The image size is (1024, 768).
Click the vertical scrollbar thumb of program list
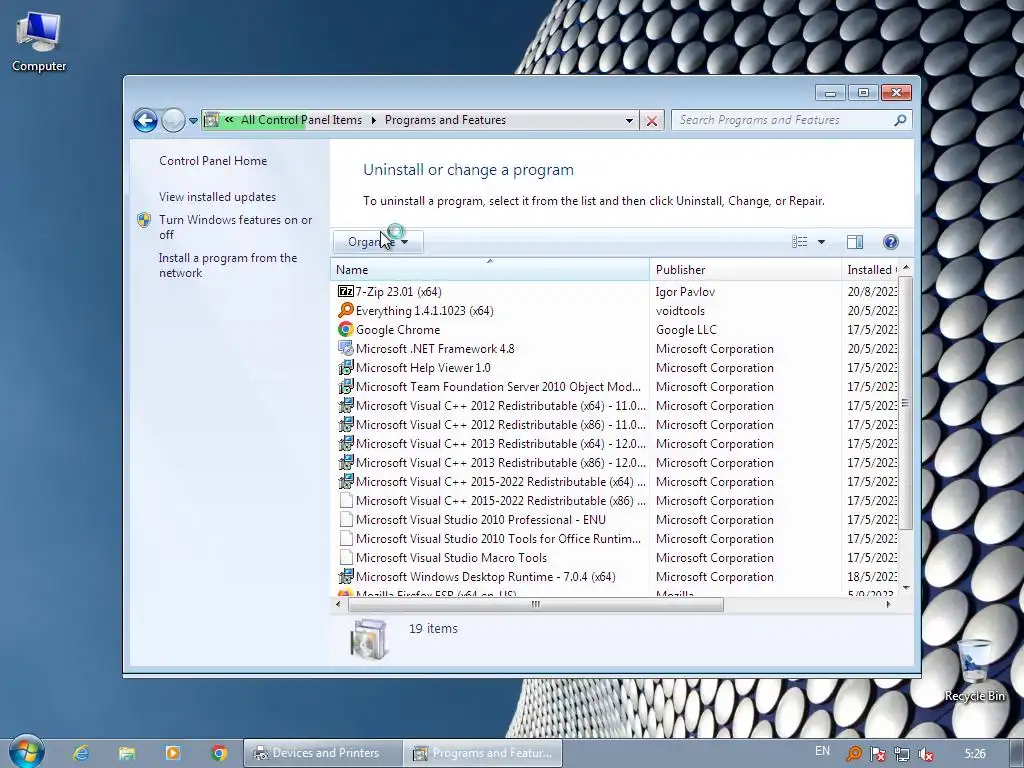(x=905, y=402)
